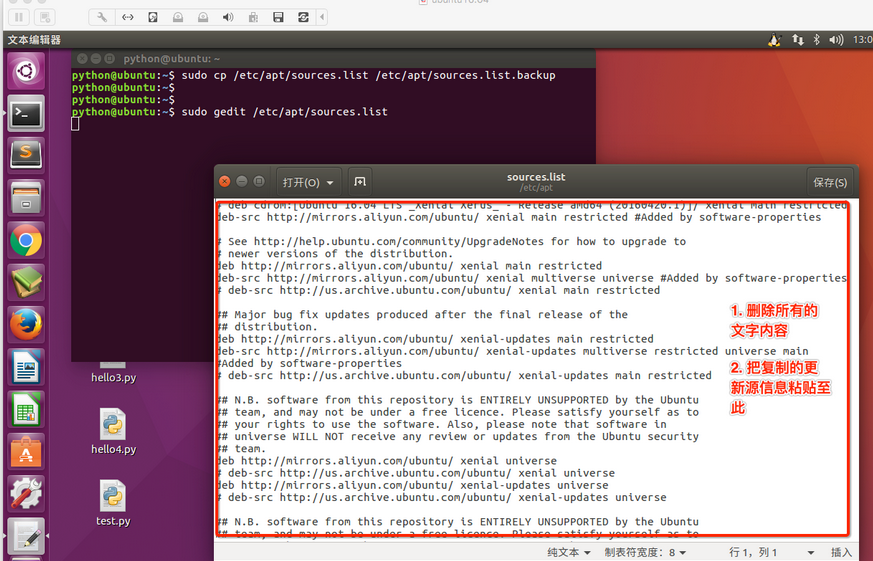Click line '# newer versions of the distribution.'
Screen dimensions: 873x561
pyautogui.click(x=335, y=253)
